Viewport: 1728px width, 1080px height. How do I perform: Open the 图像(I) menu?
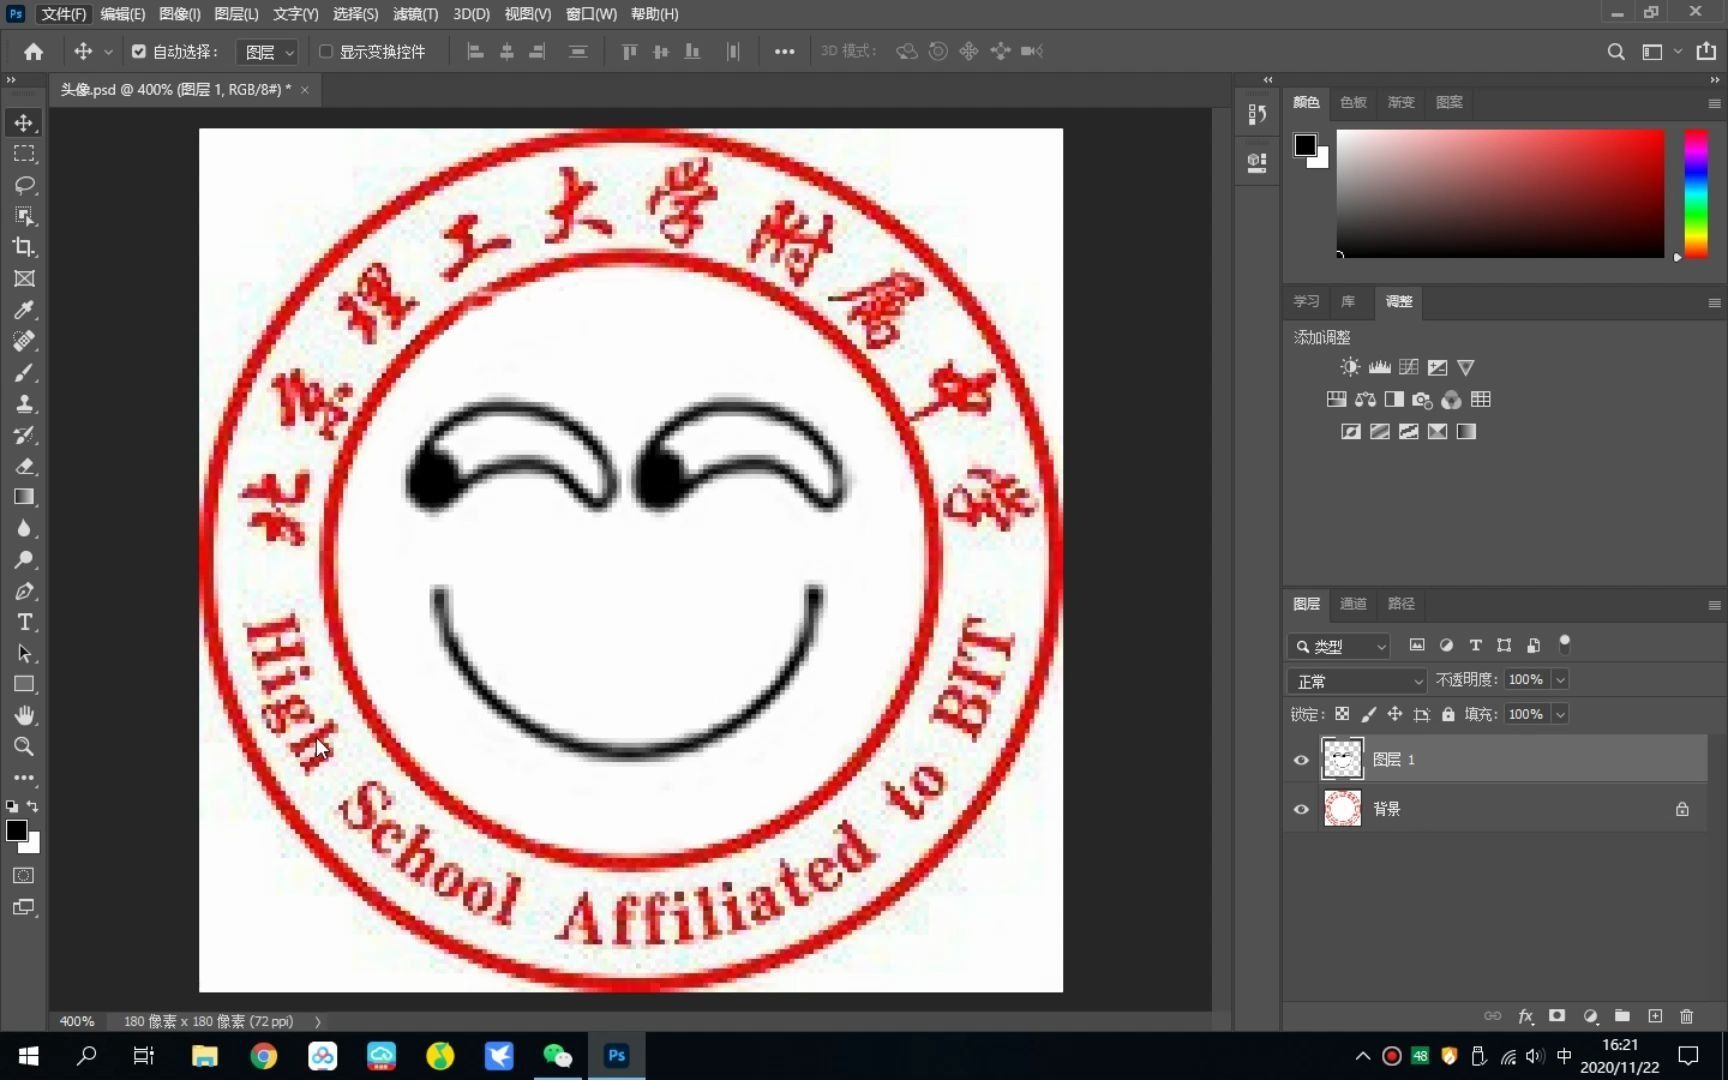point(179,14)
